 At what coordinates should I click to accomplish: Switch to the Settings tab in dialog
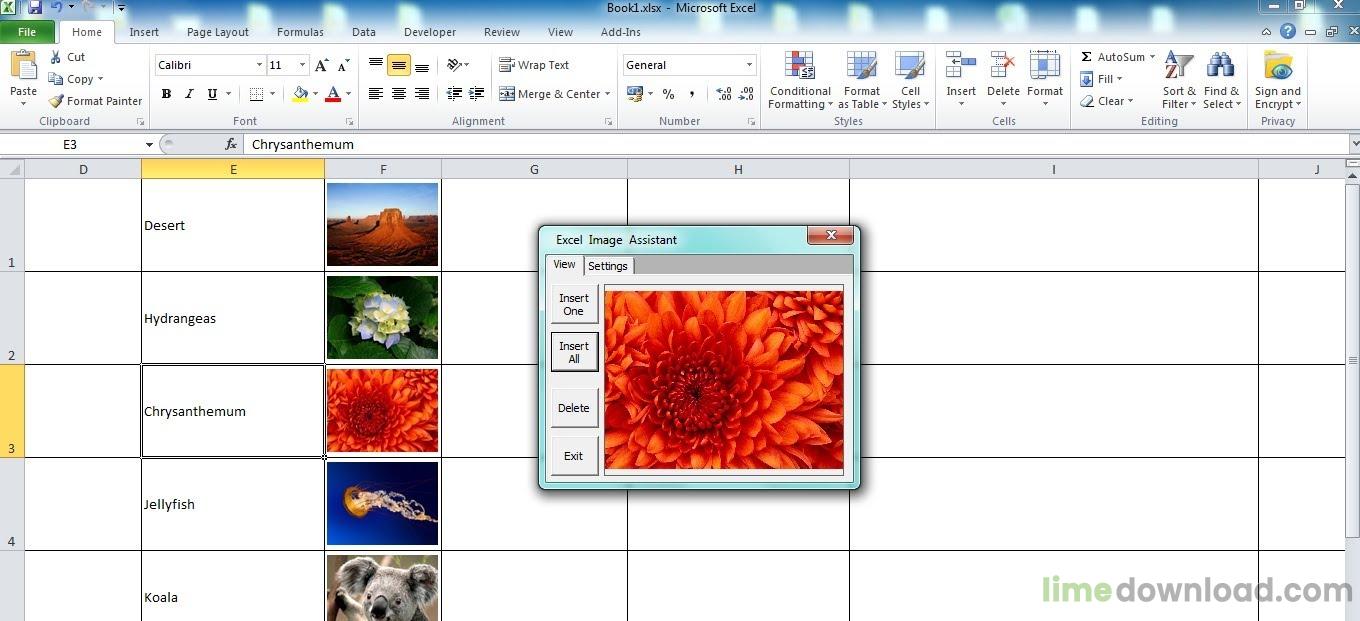coord(607,266)
